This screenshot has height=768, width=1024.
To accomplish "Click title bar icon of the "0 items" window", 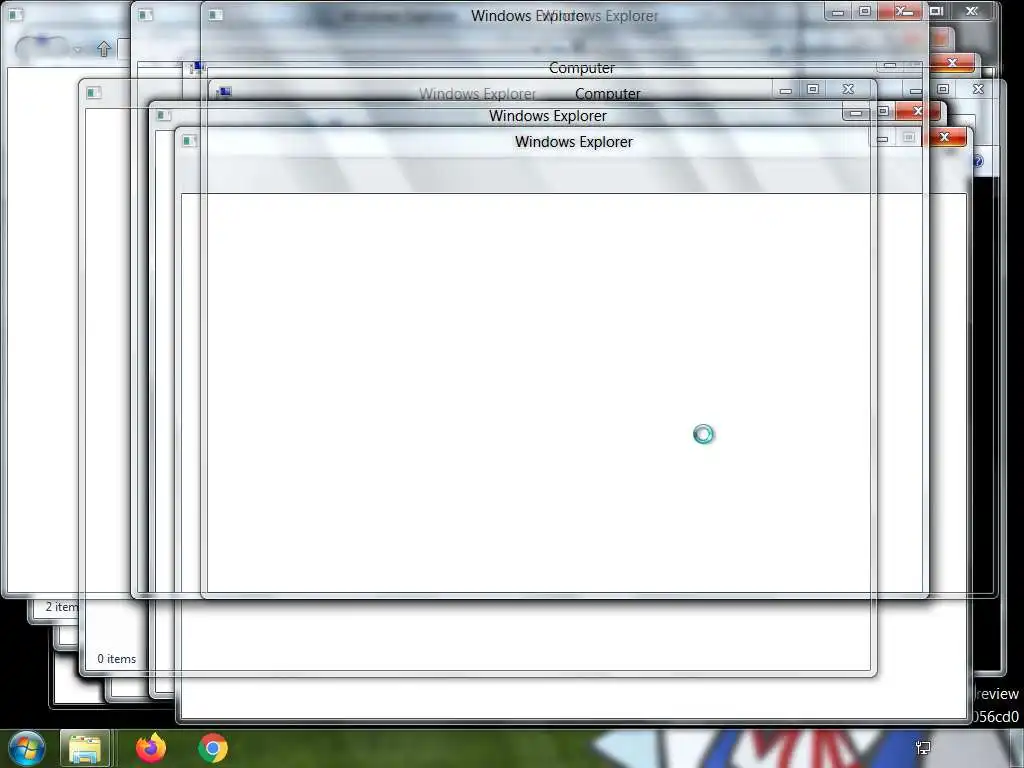I will tap(94, 93).
